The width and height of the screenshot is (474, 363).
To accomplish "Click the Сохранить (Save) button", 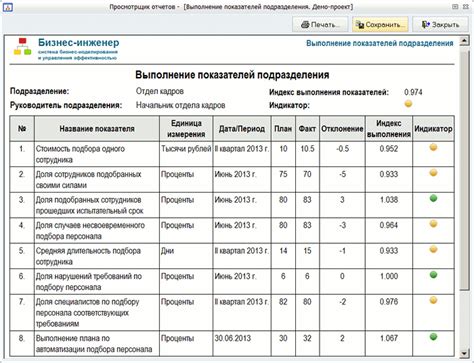I will [x=380, y=25].
